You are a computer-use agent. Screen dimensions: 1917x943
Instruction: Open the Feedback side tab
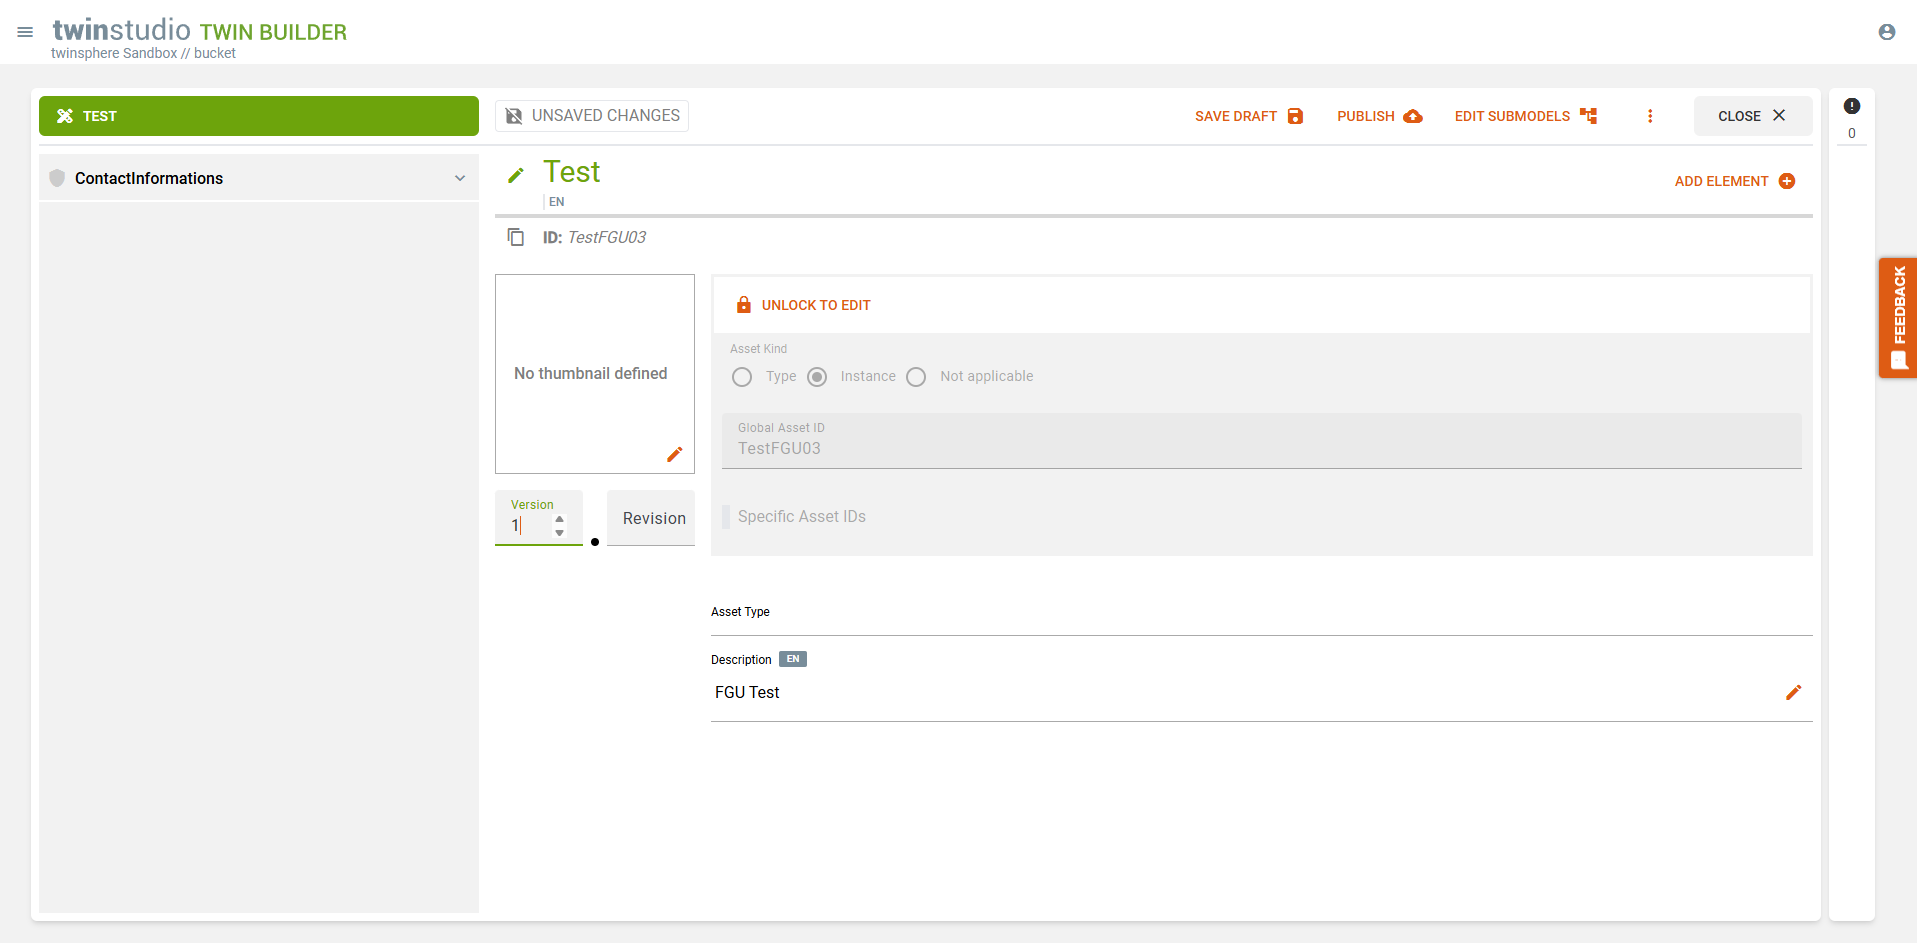[1897, 318]
